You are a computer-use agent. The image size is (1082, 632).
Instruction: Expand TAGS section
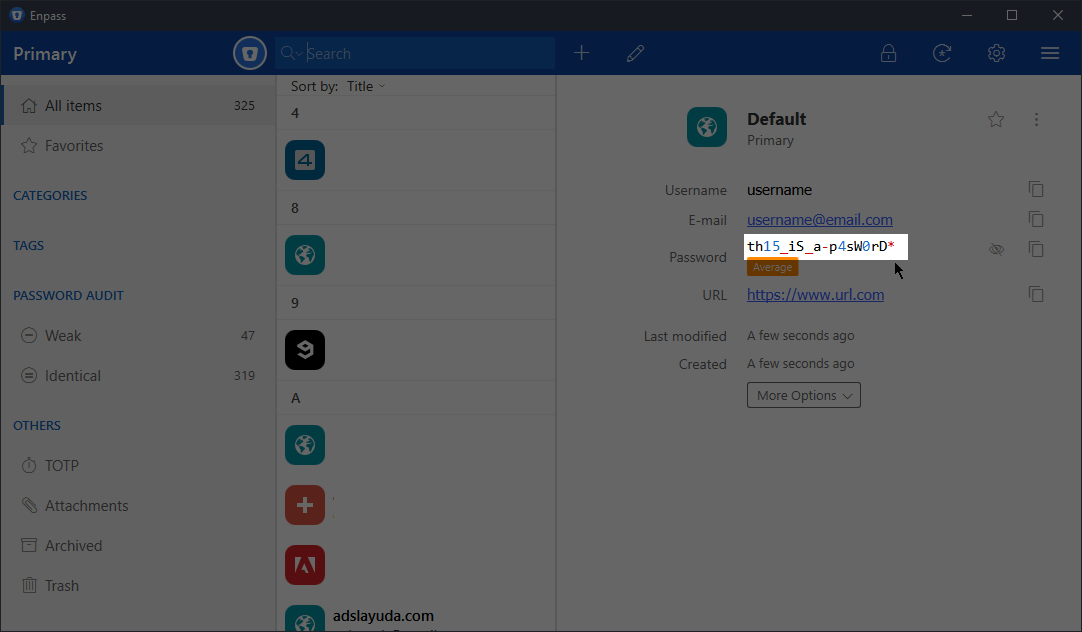(28, 246)
